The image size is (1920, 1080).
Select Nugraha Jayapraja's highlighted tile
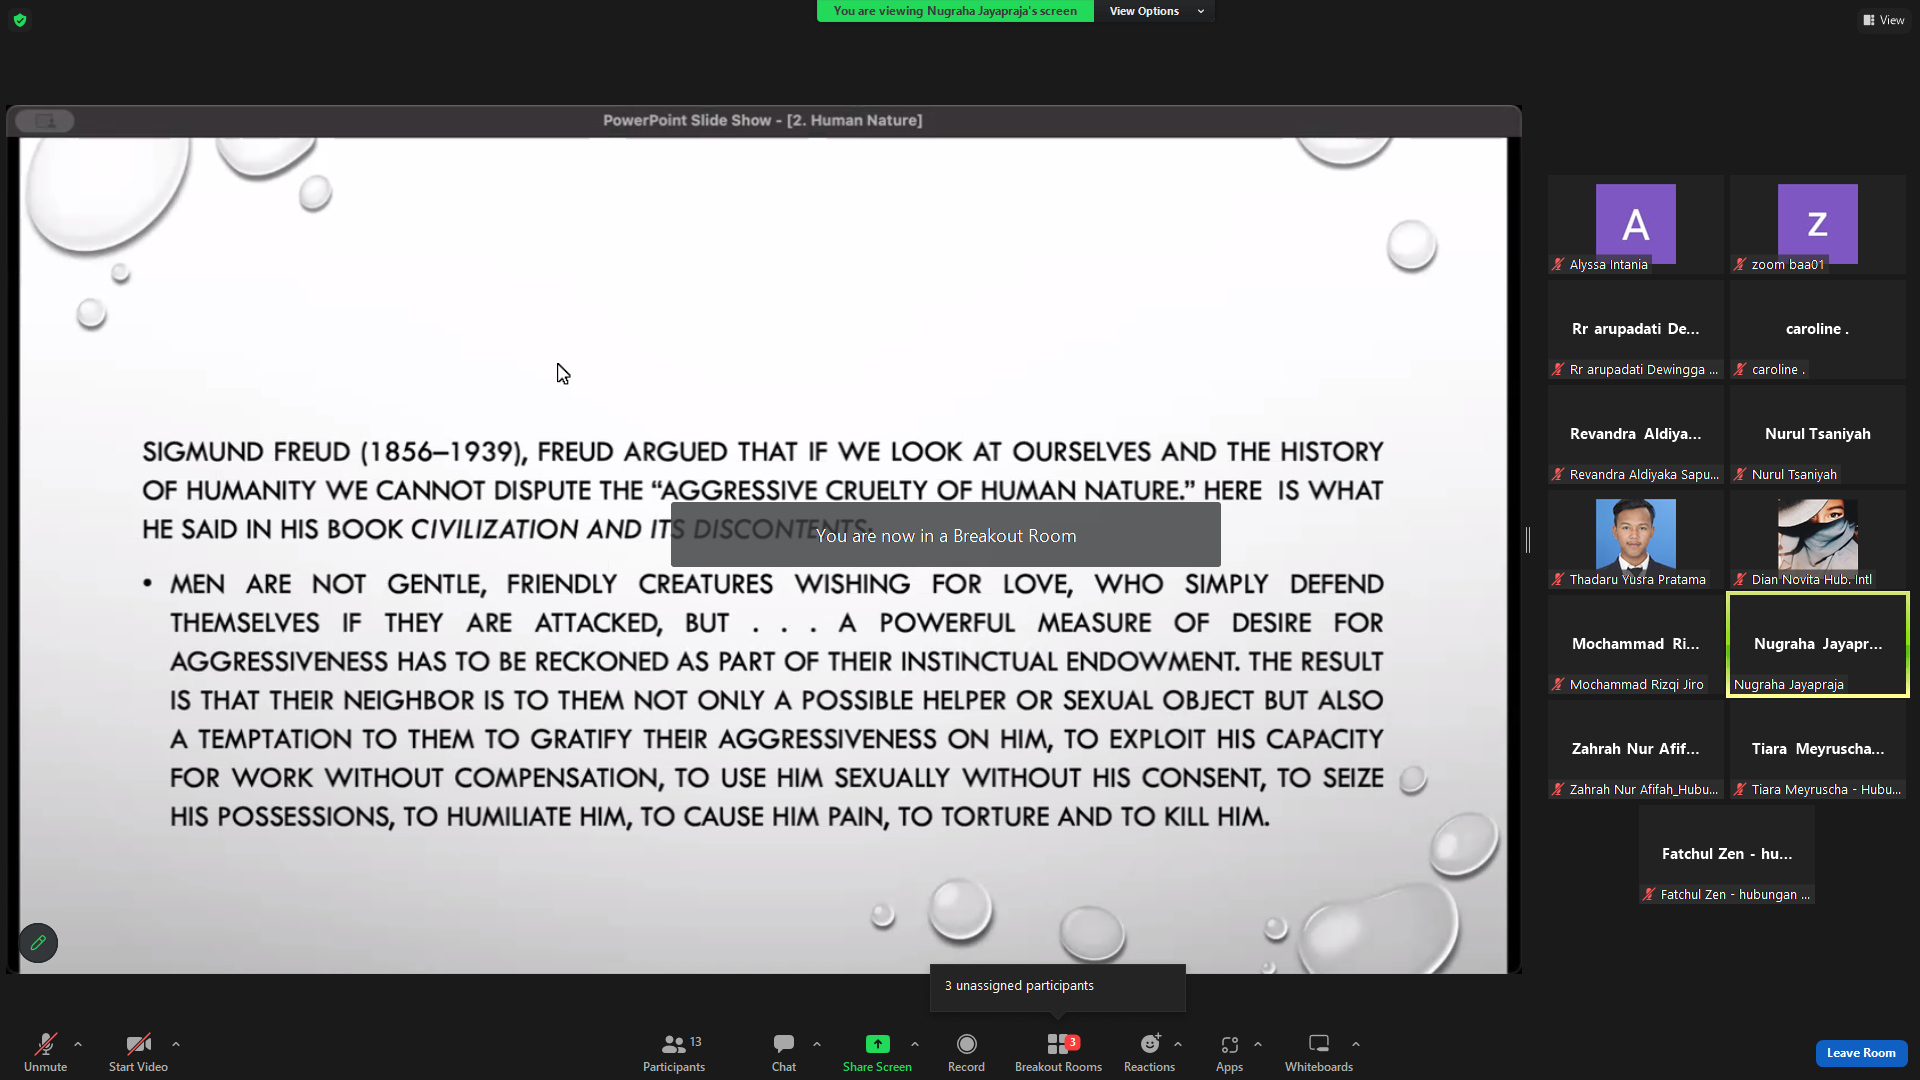[x=1818, y=644]
